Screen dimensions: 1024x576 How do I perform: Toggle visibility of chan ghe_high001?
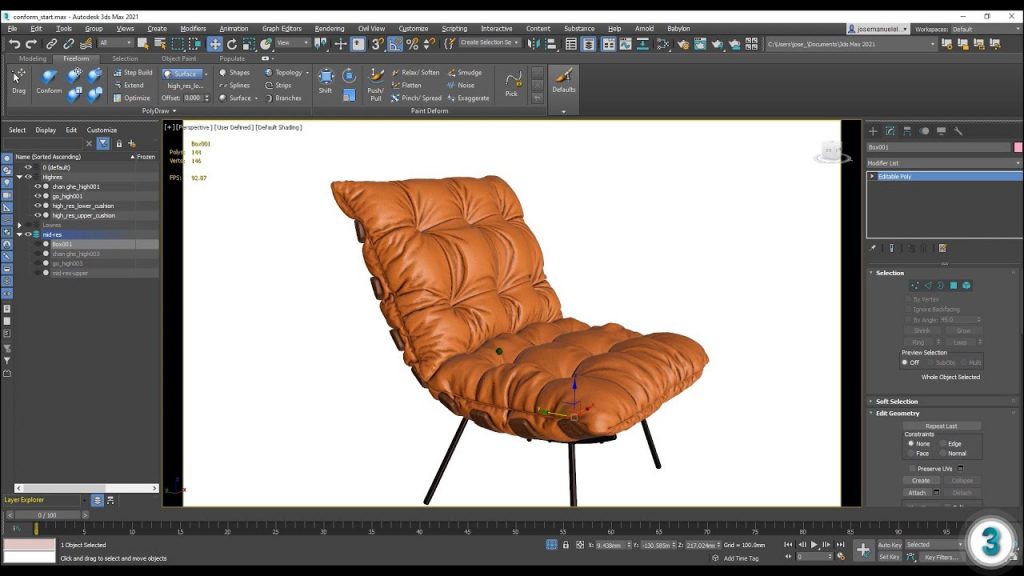pyautogui.click(x=38, y=185)
